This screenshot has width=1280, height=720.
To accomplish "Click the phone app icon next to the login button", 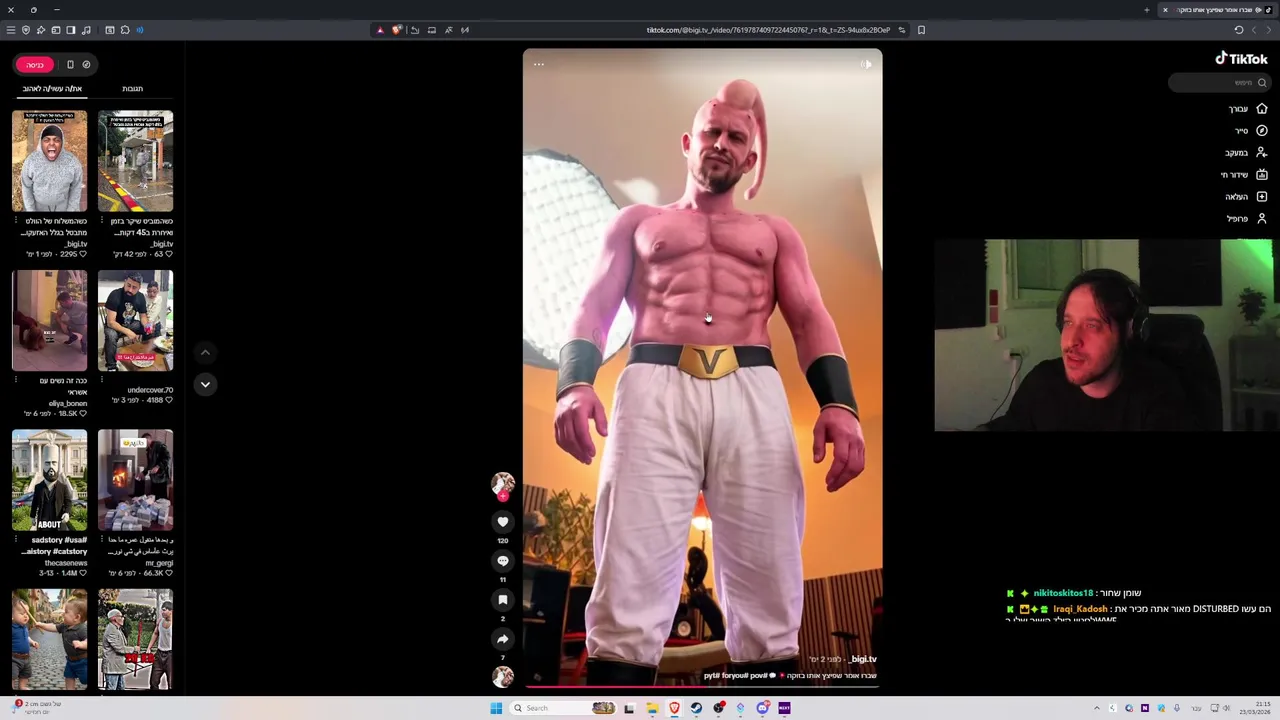I will 70,64.
